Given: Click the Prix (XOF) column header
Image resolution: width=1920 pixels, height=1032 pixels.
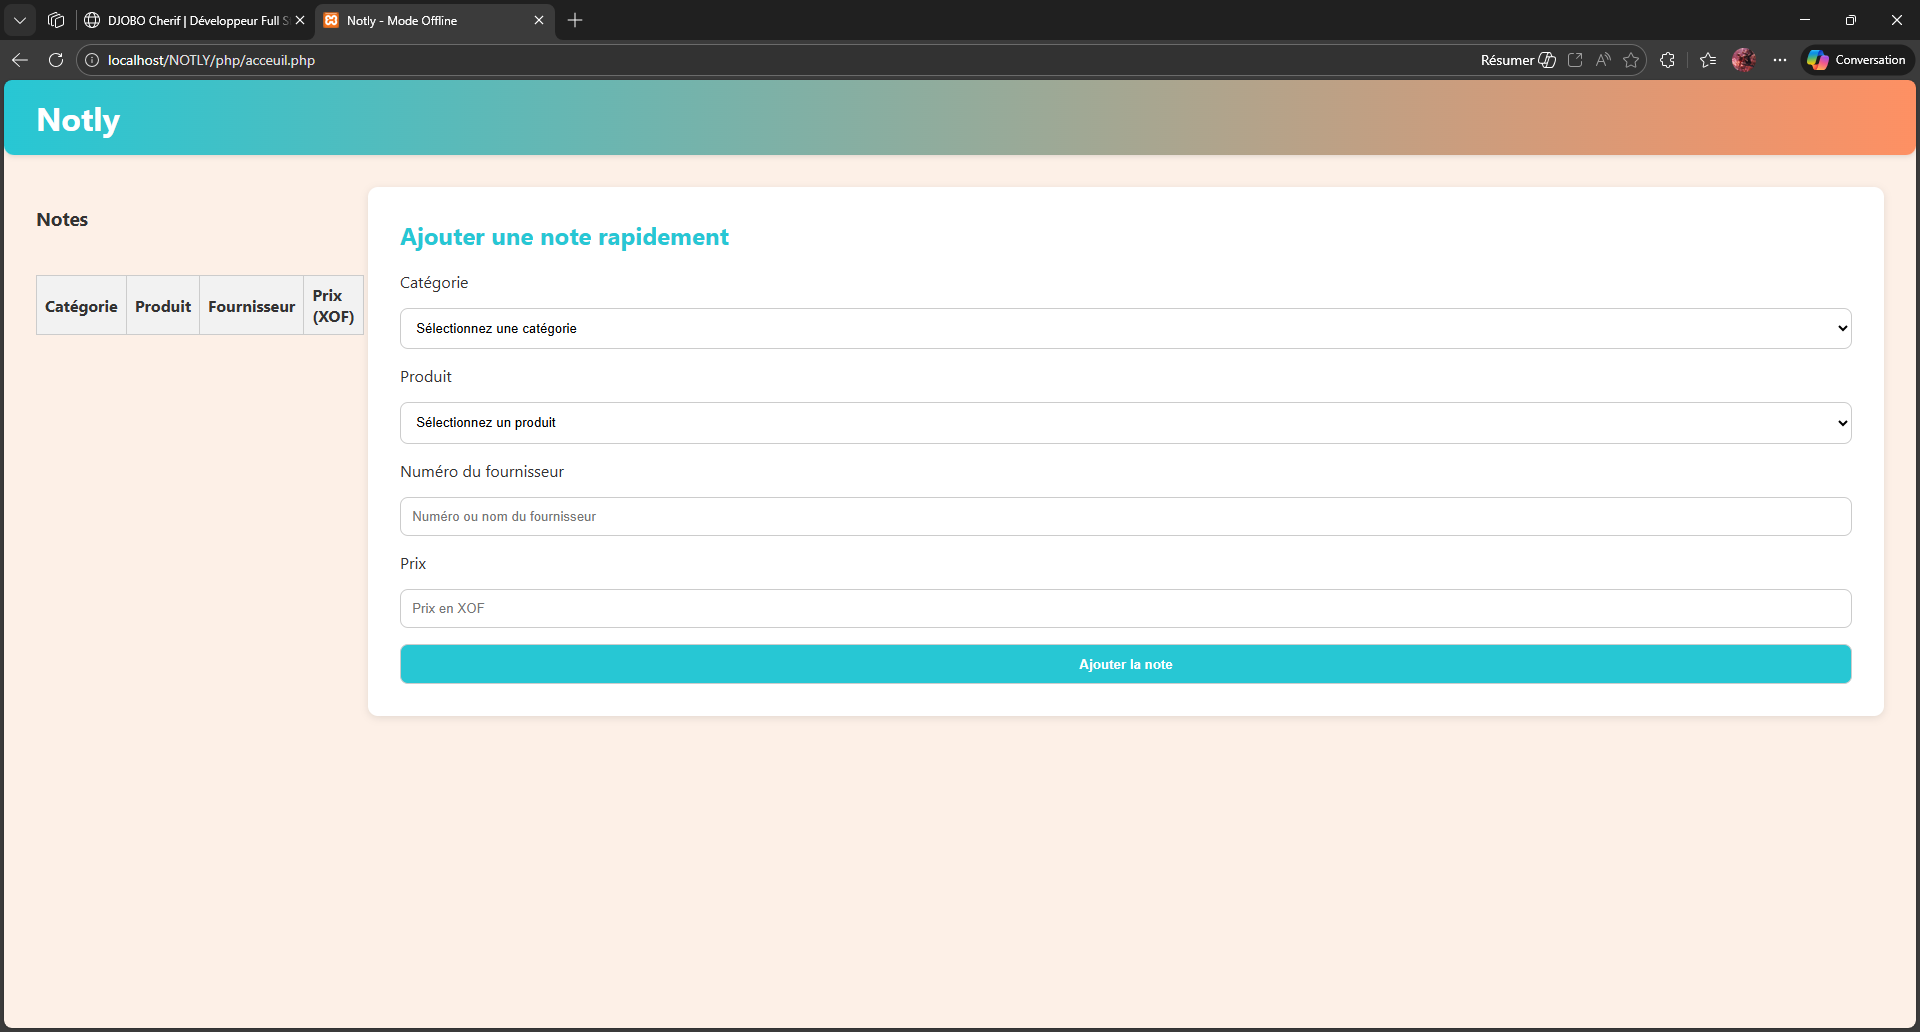Looking at the screenshot, I should tap(333, 306).
